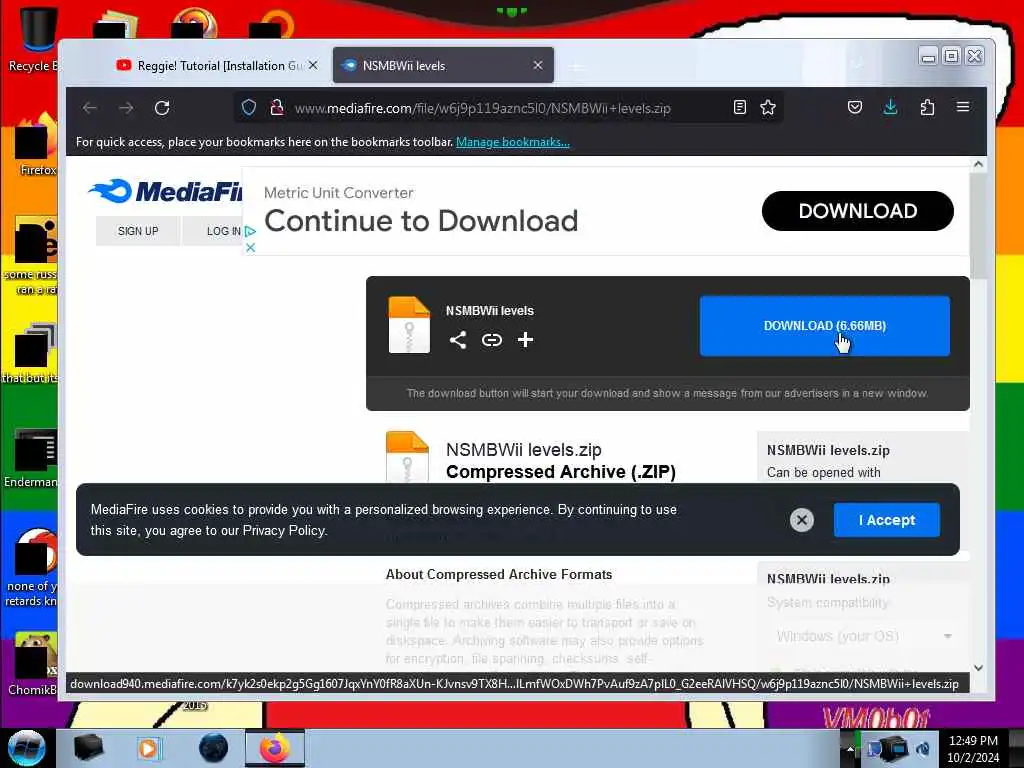Click the taskbar clock showing 12:49 PM
The image size is (1024, 768).
(x=973, y=749)
